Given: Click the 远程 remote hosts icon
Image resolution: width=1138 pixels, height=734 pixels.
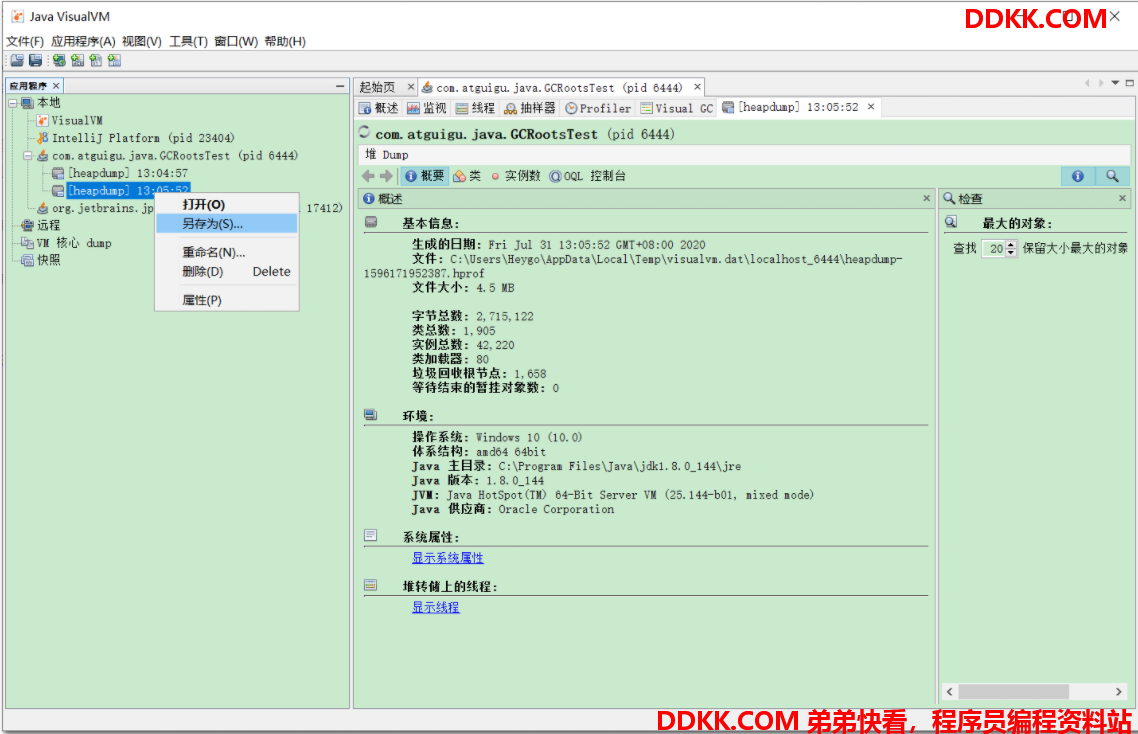Looking at the screenshot, I should click(28, 225).
